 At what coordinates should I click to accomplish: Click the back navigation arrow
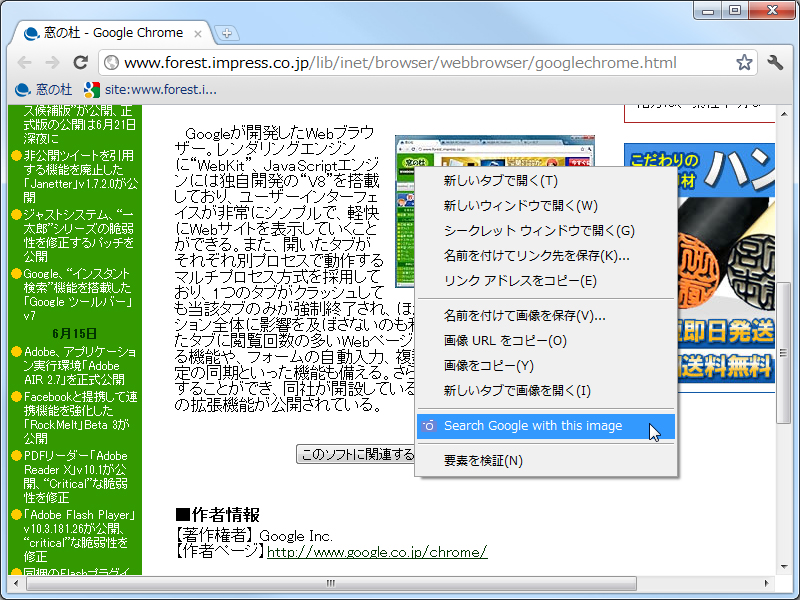[25, 62]
